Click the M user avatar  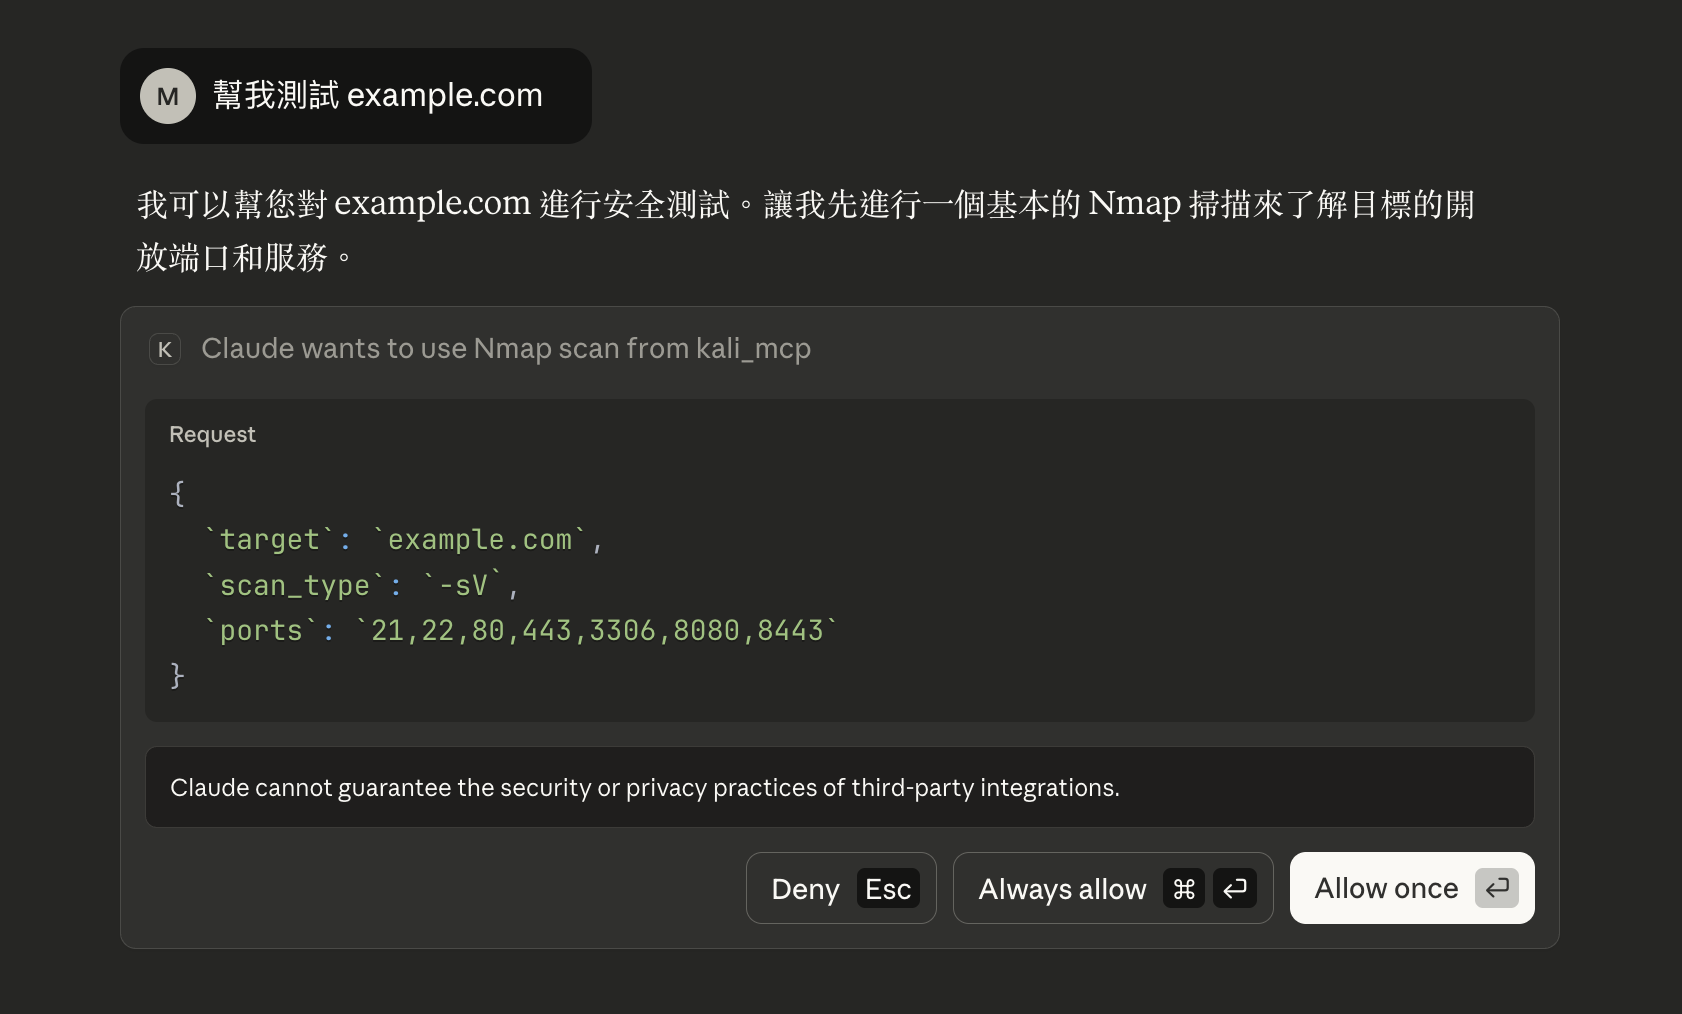[167, 96]
